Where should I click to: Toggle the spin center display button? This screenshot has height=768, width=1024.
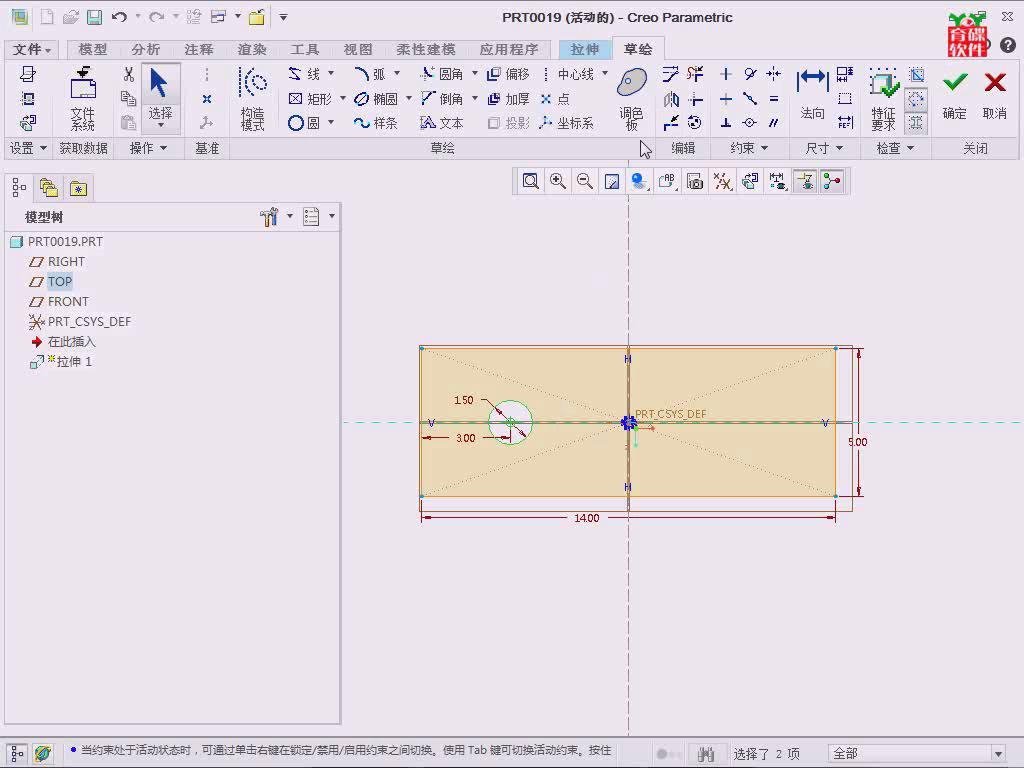coord(832,181)
